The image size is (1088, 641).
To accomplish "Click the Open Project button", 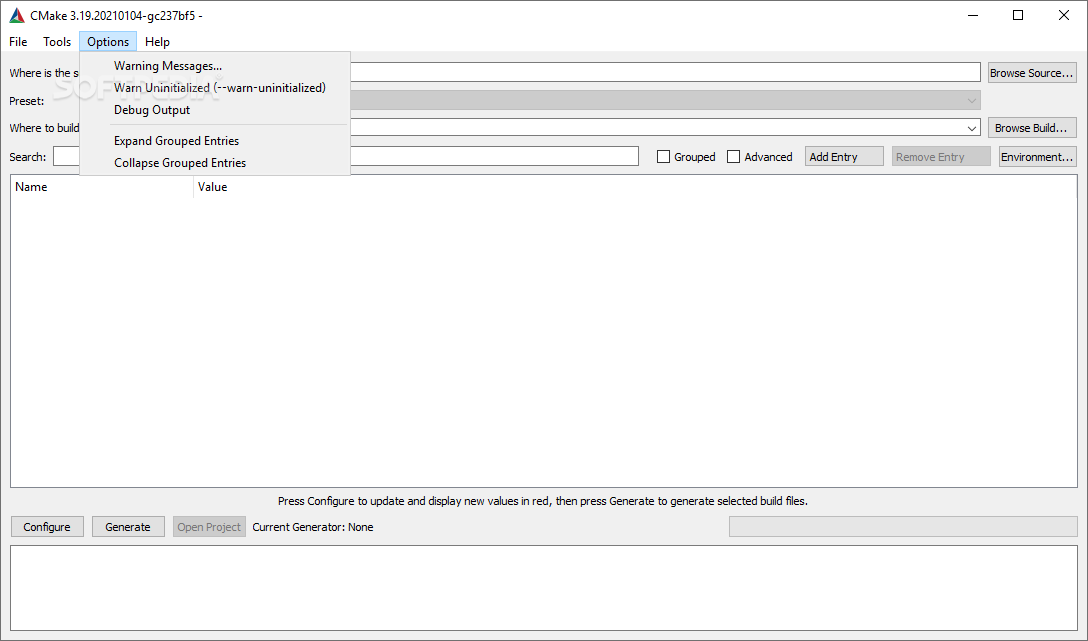I will [210, 527].
